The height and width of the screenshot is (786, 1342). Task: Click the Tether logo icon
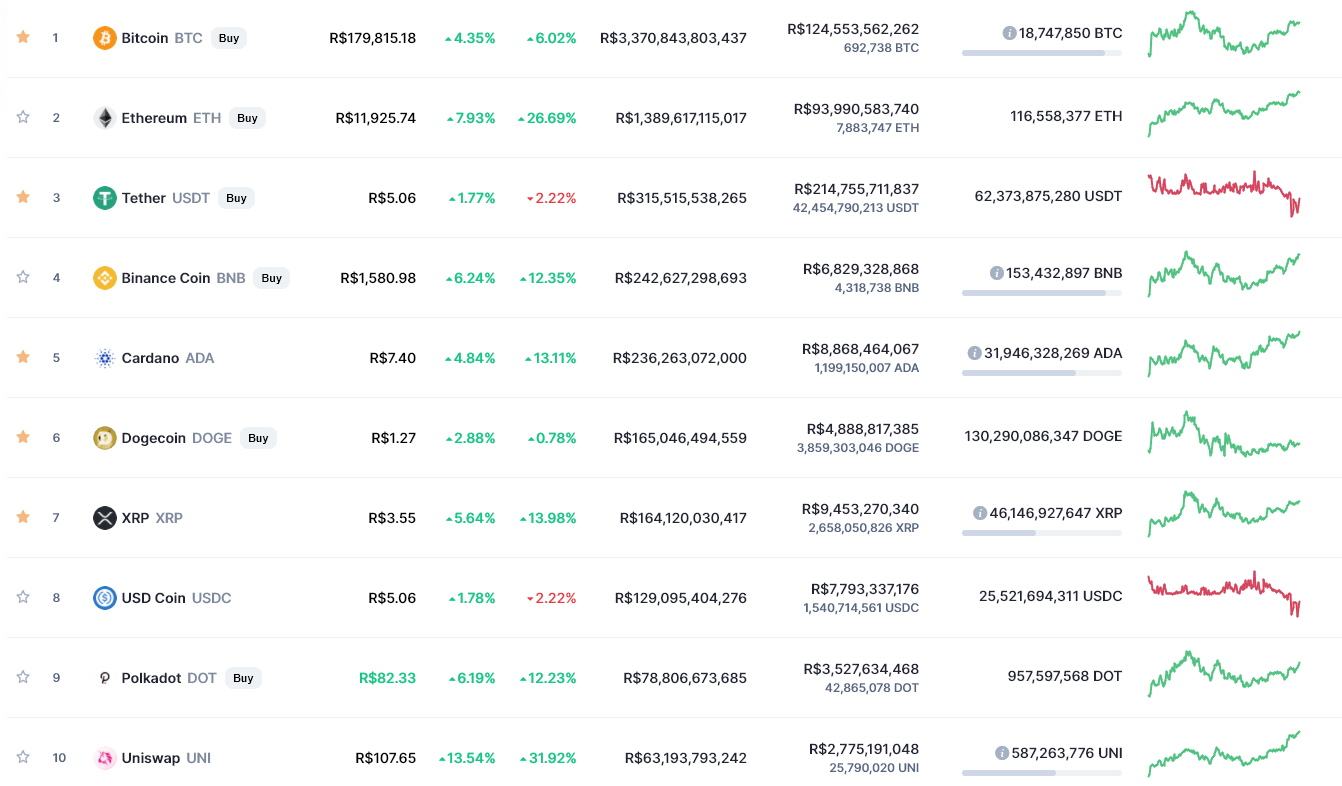click(x=104, y=198)
